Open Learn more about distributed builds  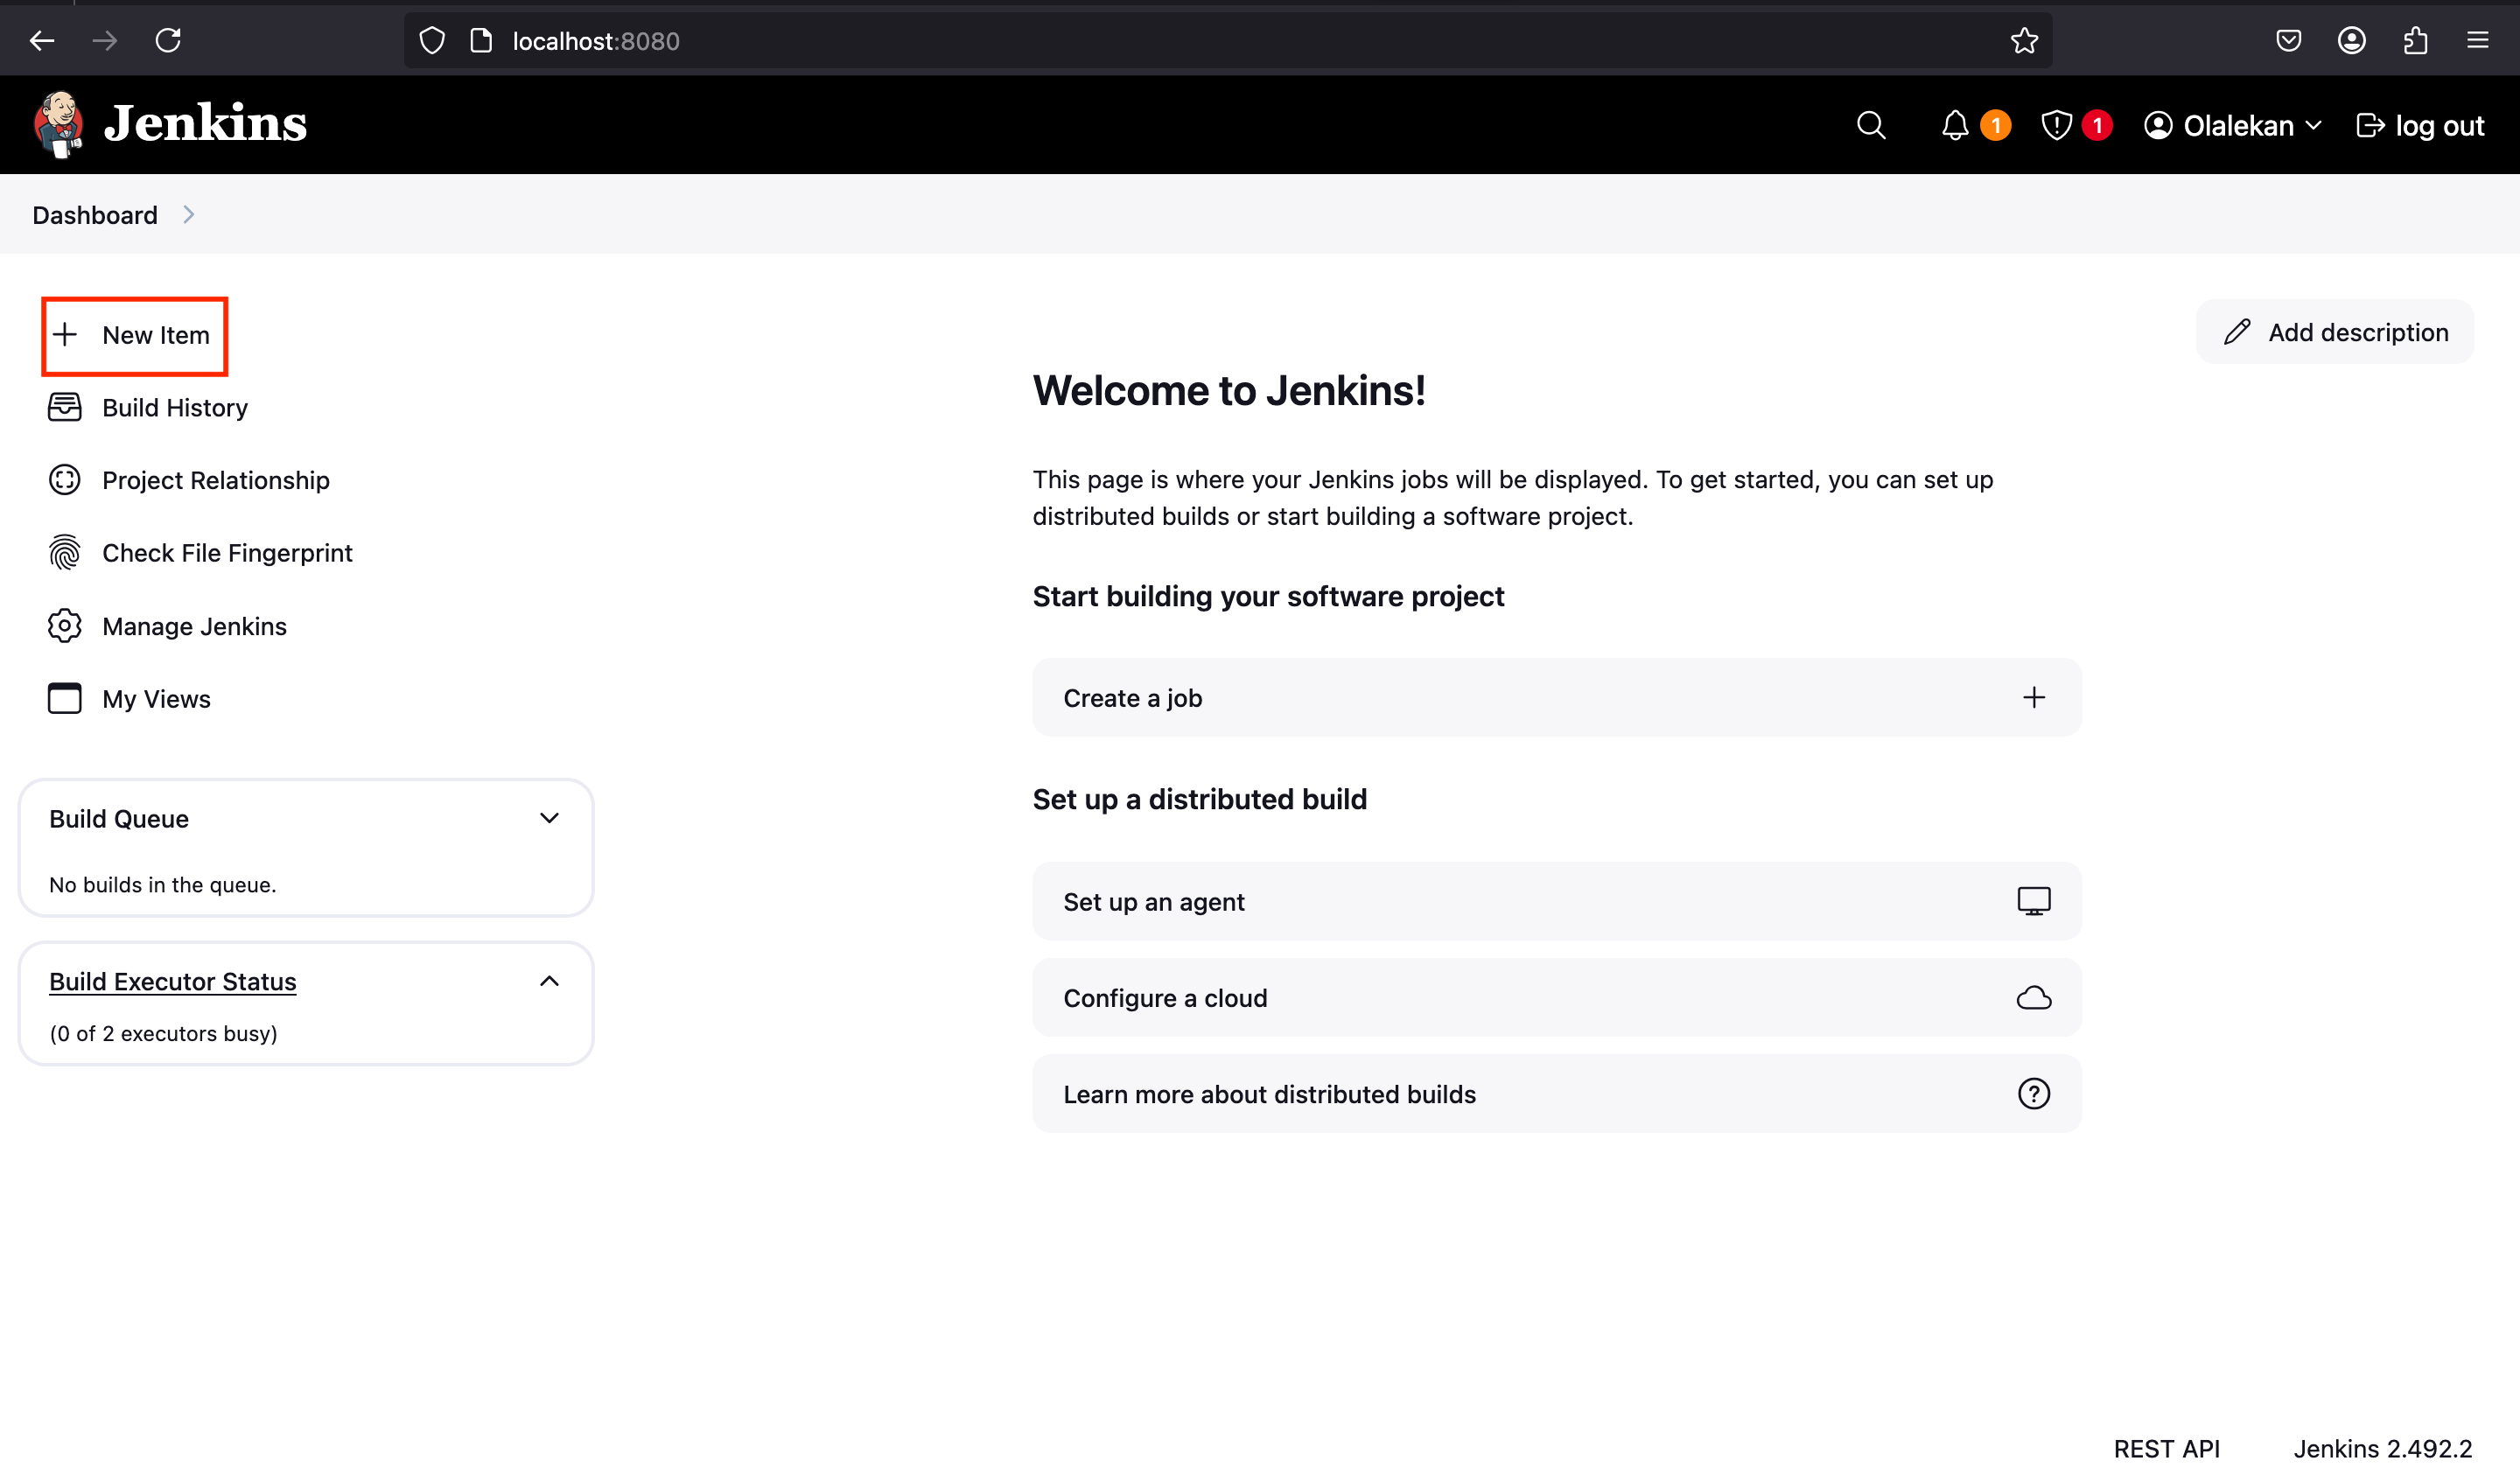[1557, 1094]
